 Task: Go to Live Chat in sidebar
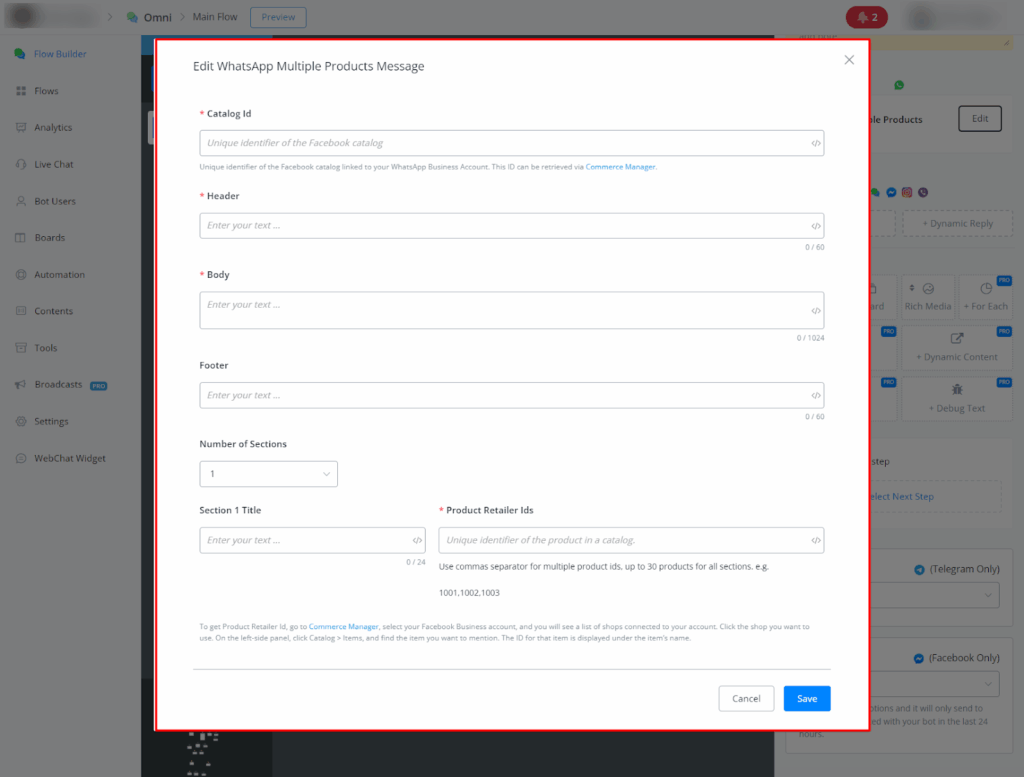coord(54,164)
